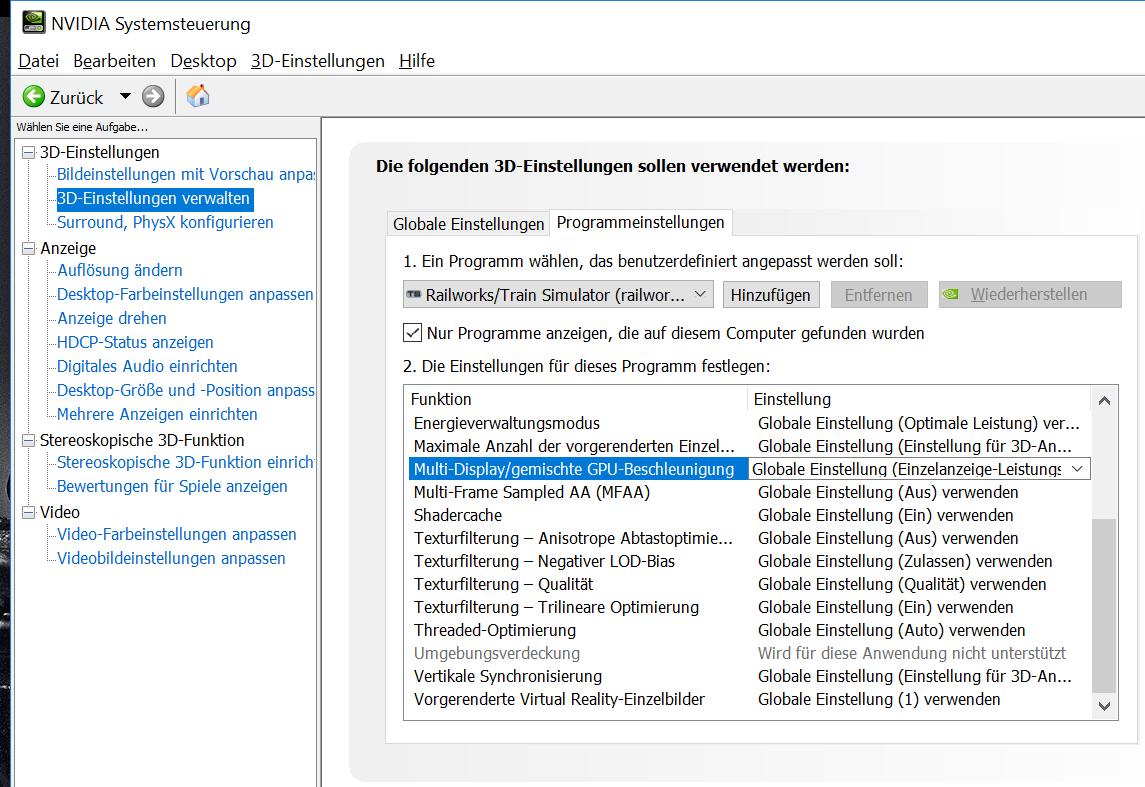Open 'Surround, PhysX konfigurieren' tree item

point(165,222)
